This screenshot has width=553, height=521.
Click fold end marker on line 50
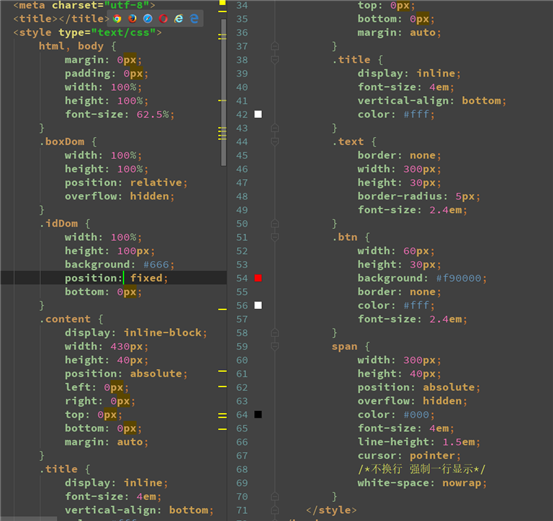[275, 223]
